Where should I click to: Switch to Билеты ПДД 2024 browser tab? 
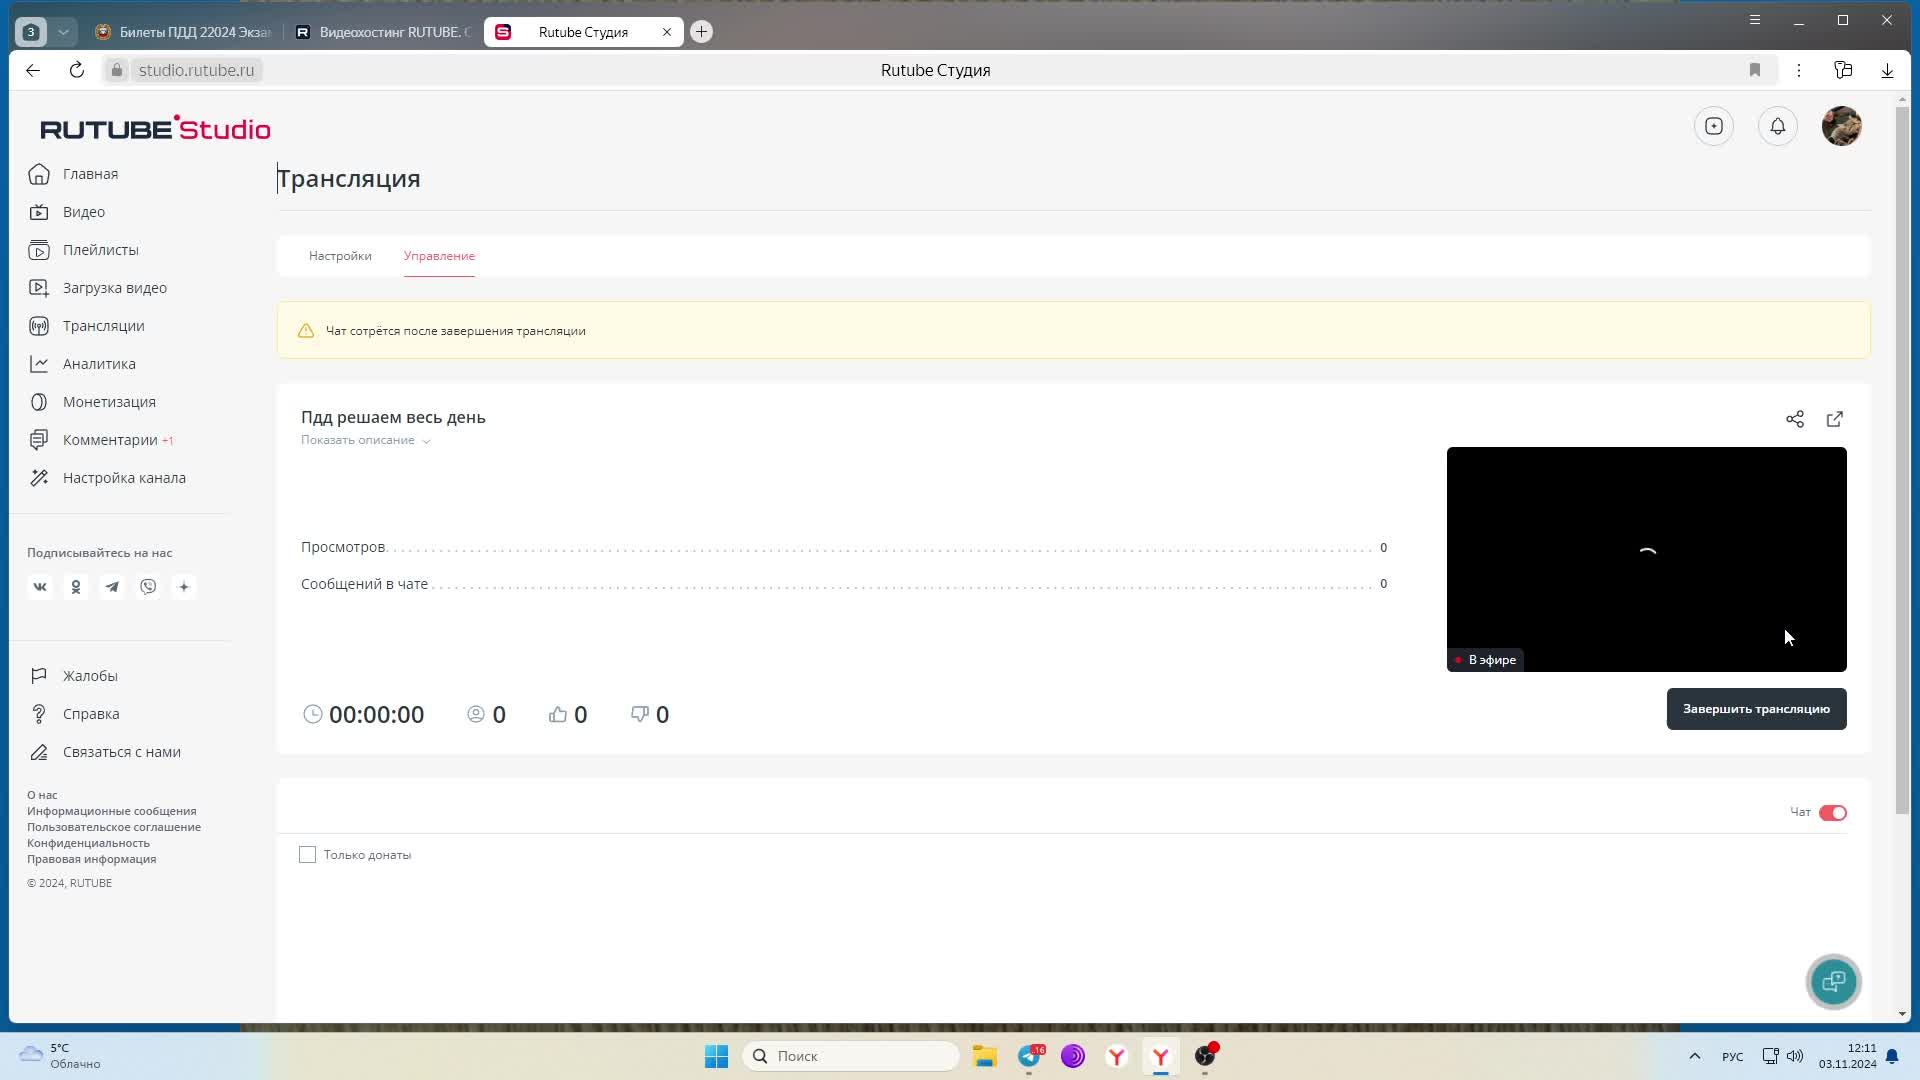[183, 32]
